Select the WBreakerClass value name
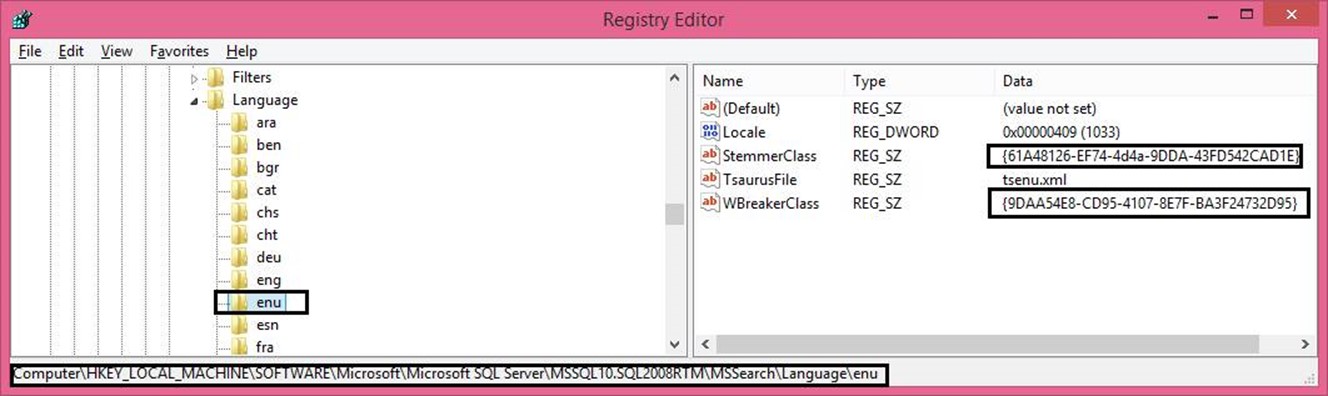This screenshot has width=1328, height=396. coord(771,204)
